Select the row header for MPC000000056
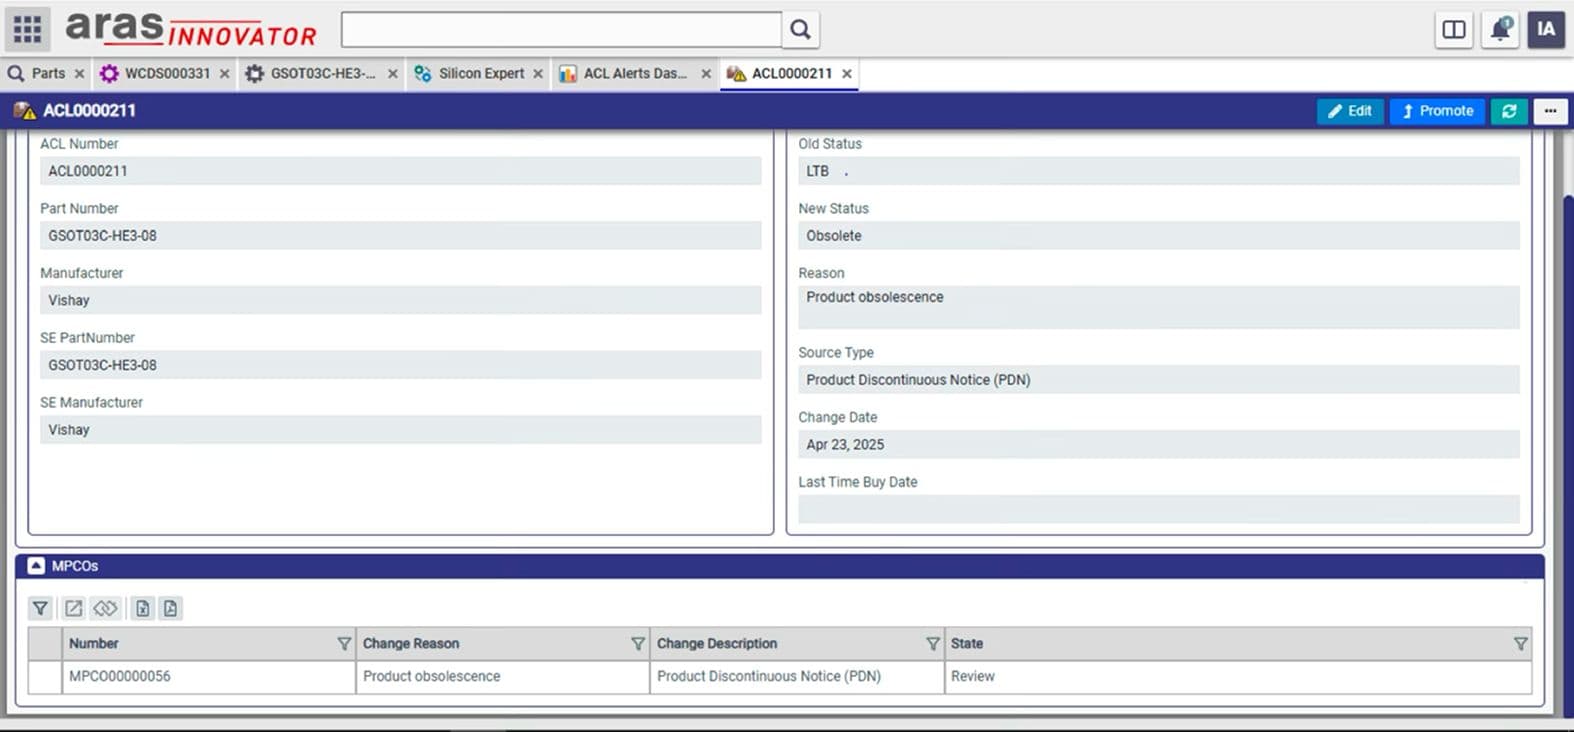 coord(45,677)
